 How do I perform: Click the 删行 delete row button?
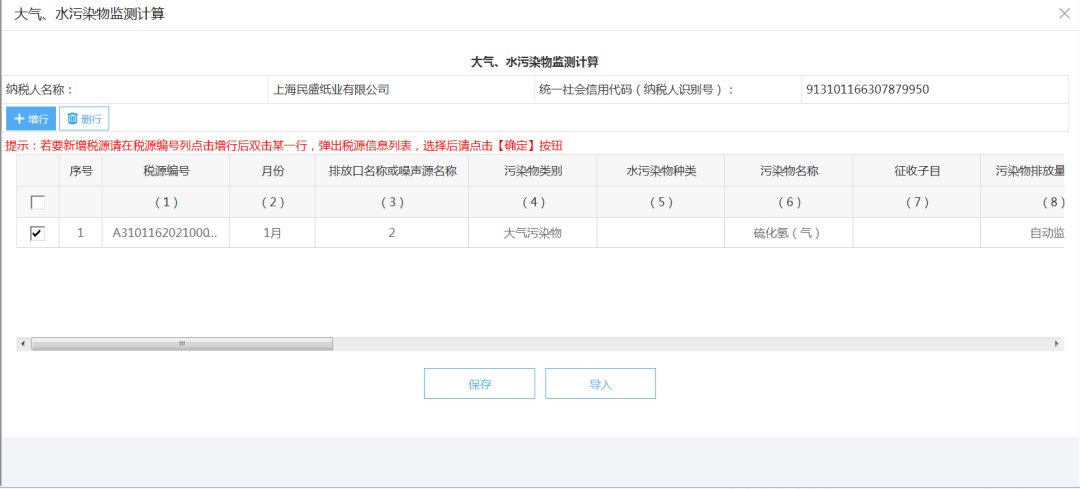84,118
